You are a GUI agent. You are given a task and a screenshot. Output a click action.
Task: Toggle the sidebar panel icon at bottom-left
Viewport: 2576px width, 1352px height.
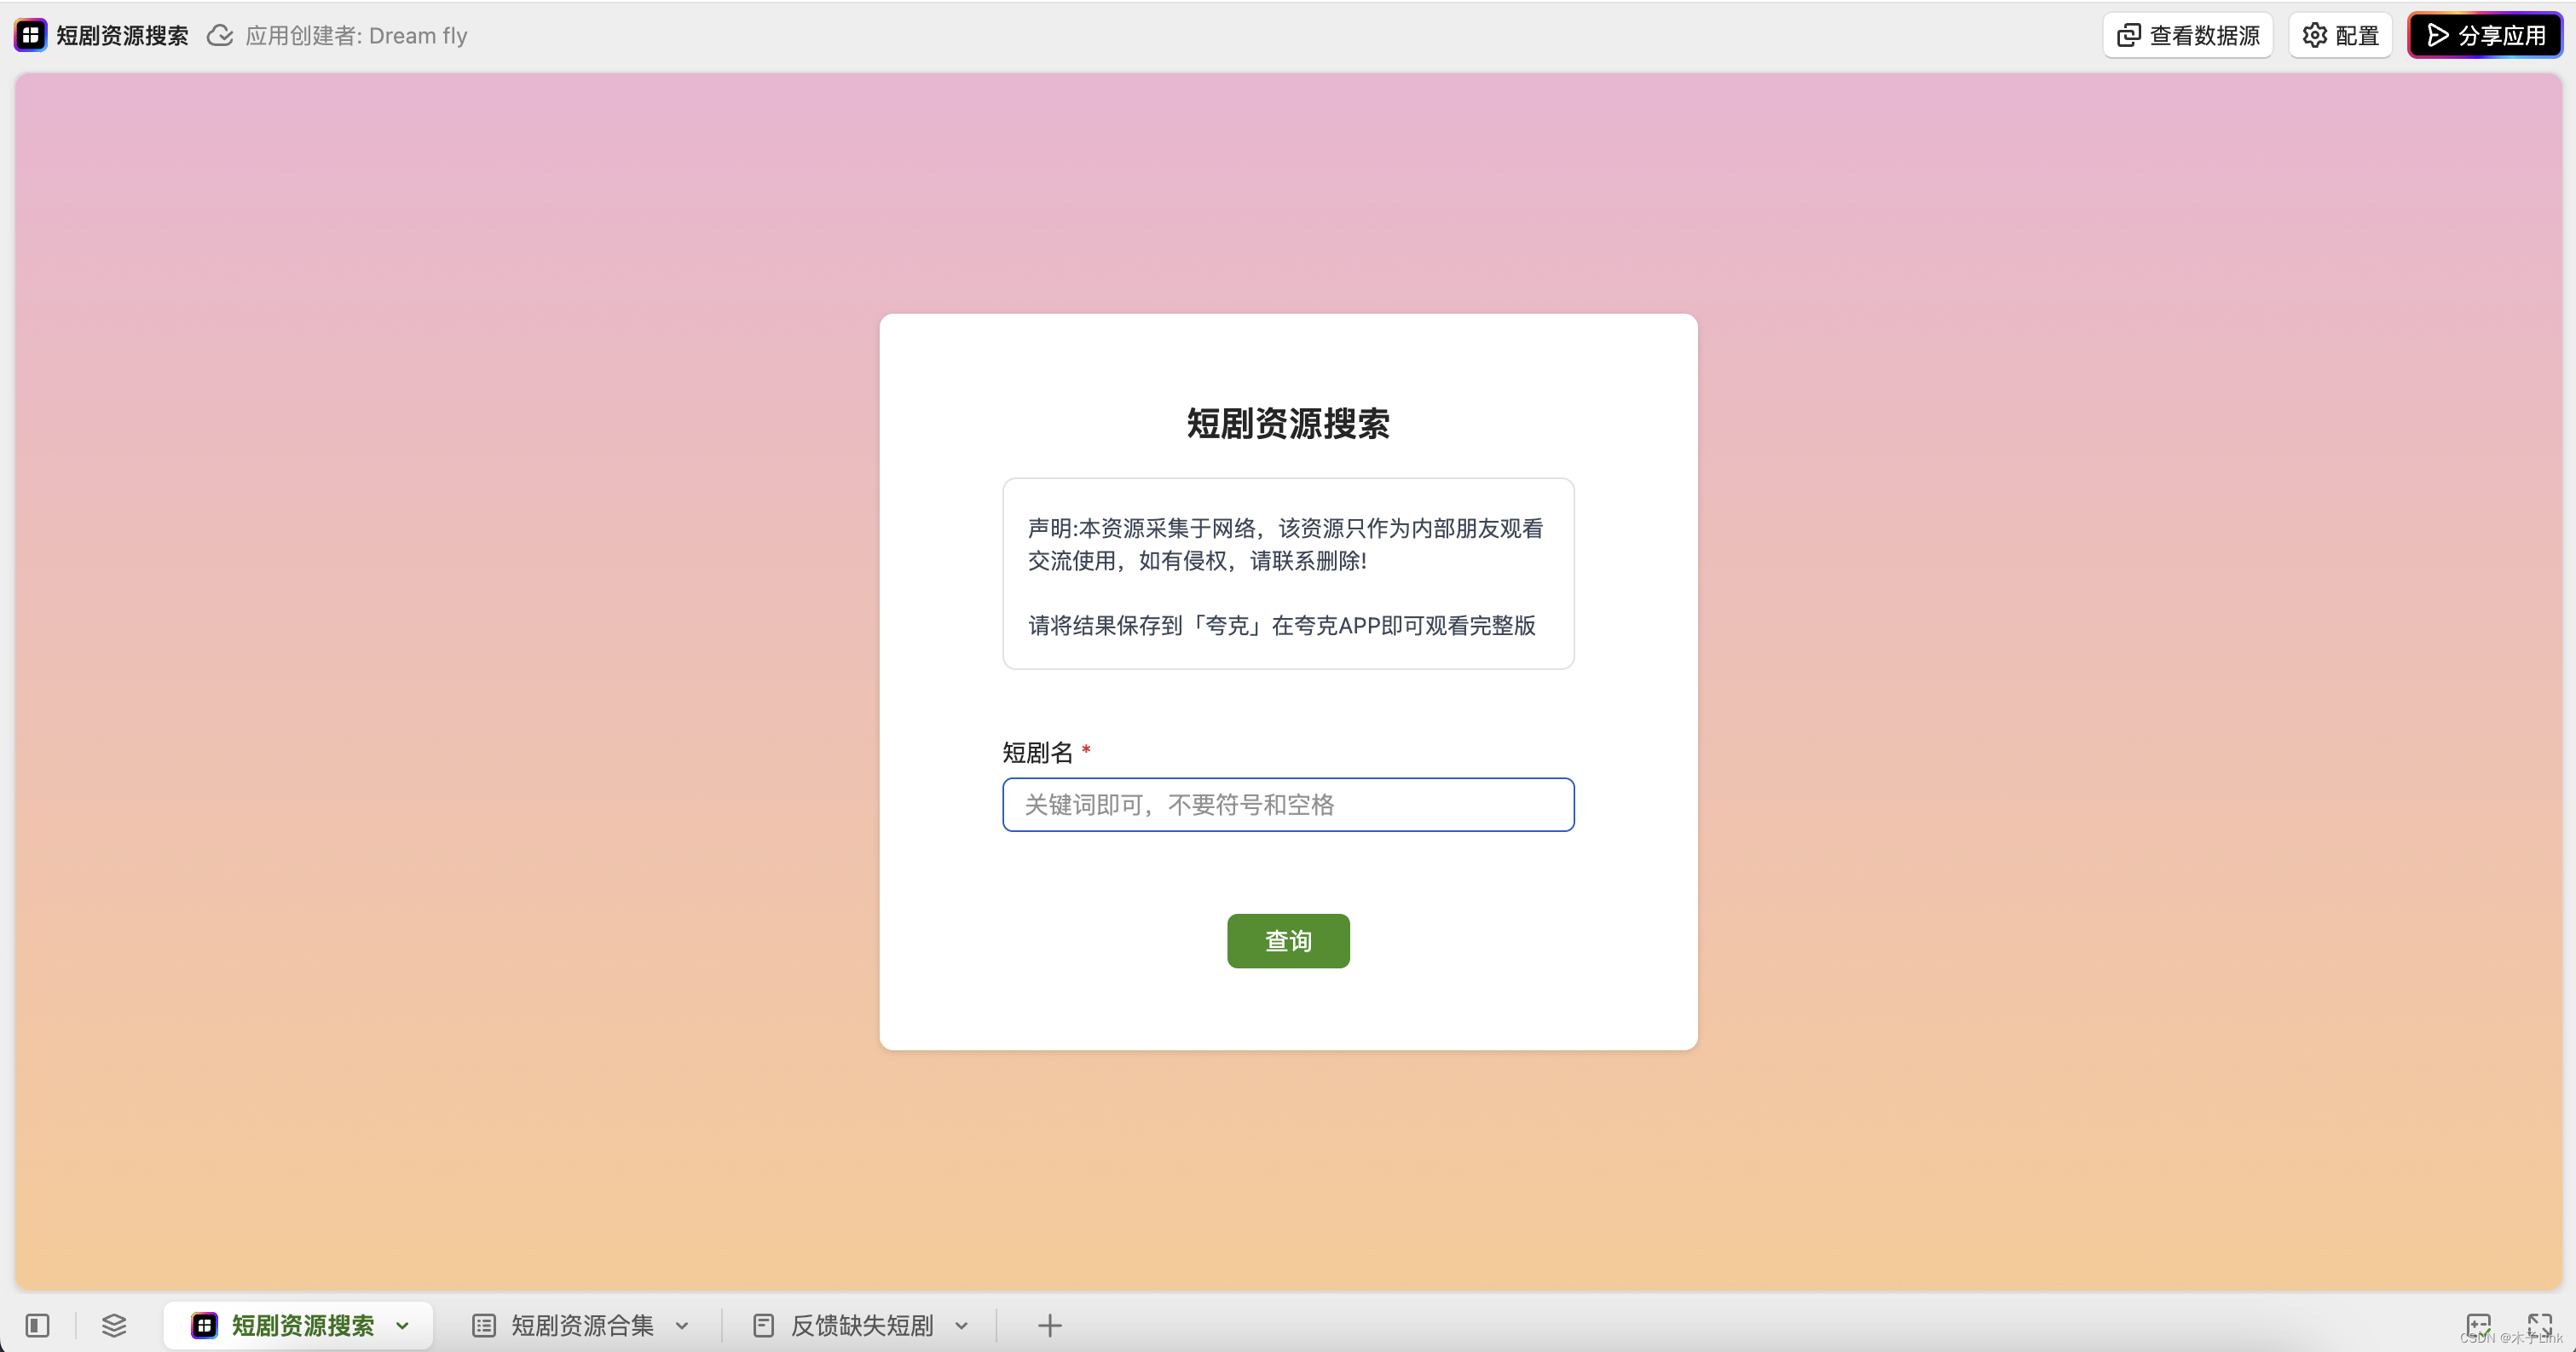[x=38, y=1325]
